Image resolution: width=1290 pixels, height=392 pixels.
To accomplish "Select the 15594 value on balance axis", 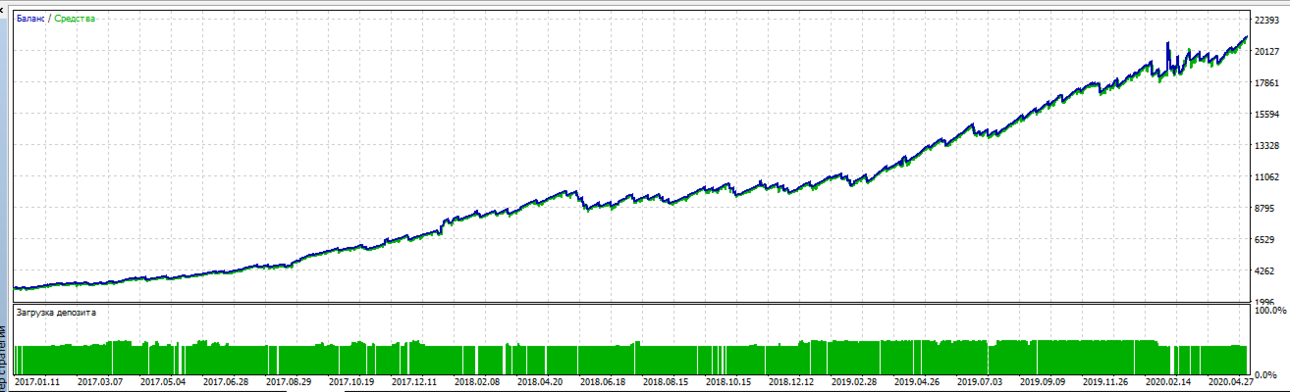I will click(x=1267, y=114).
